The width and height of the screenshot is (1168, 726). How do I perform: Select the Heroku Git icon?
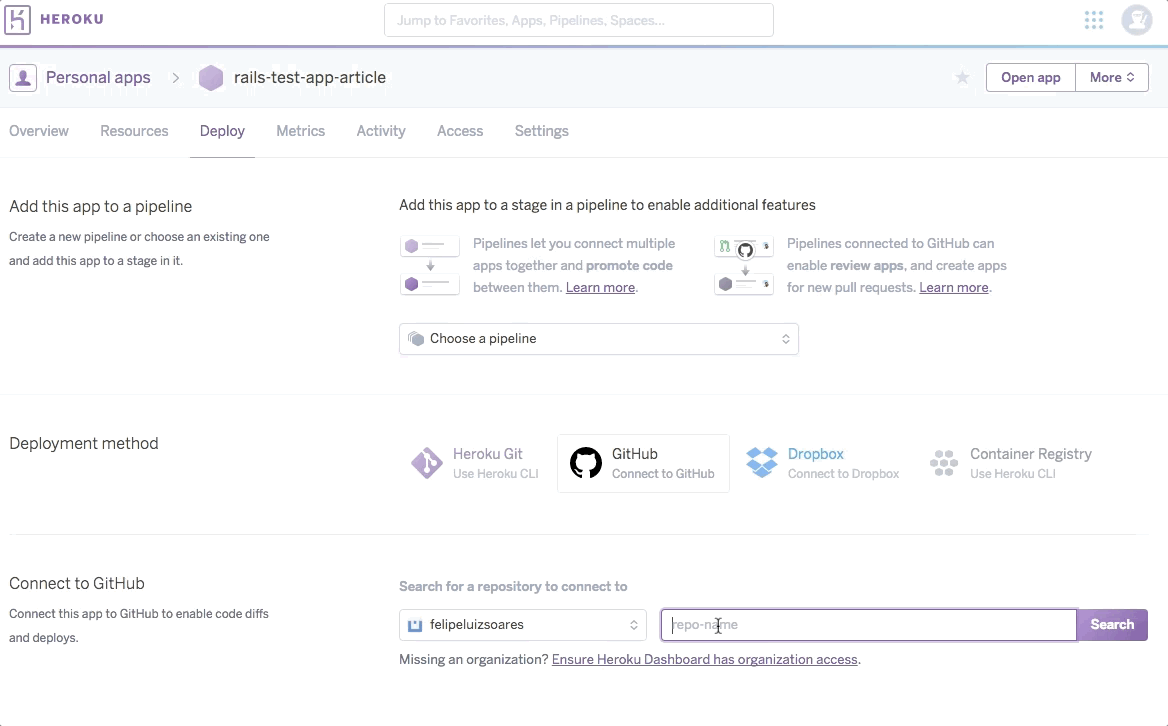tap(427, 463)
